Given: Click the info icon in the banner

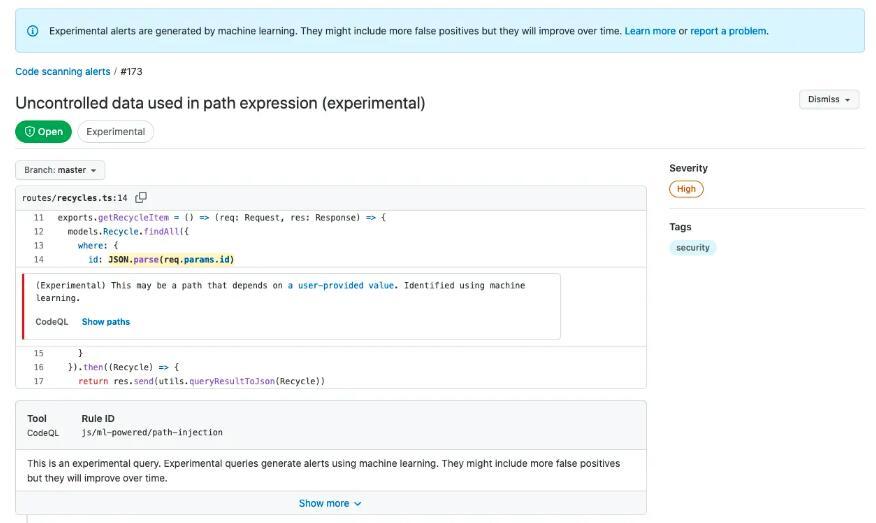Looking at the screenshot, I should 32,31.
